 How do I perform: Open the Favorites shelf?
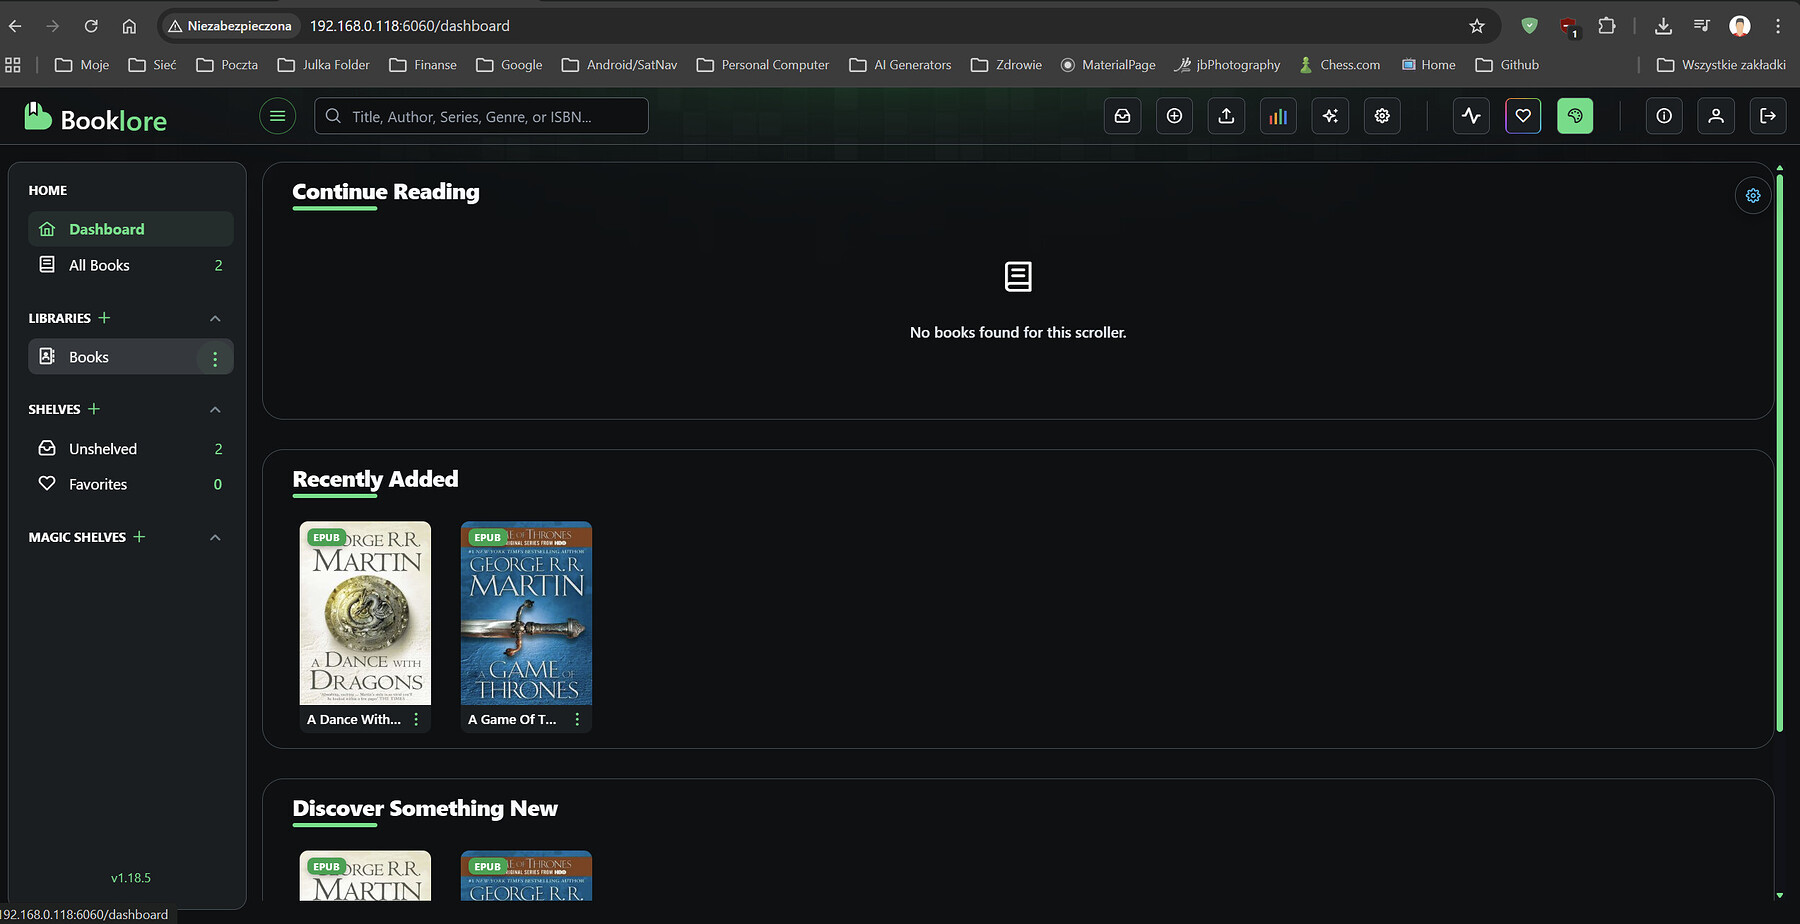pos(98,484)
